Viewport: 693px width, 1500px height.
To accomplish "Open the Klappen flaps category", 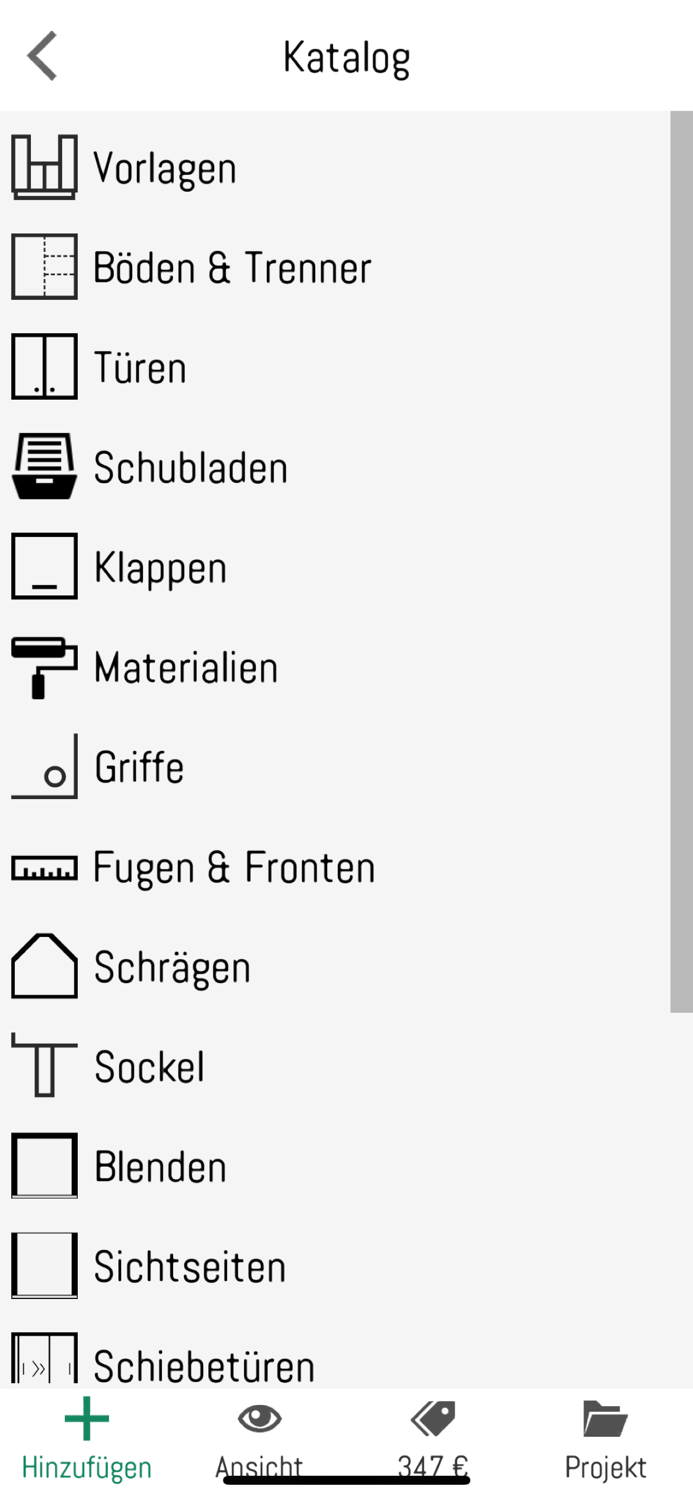I will pos(160,567).
